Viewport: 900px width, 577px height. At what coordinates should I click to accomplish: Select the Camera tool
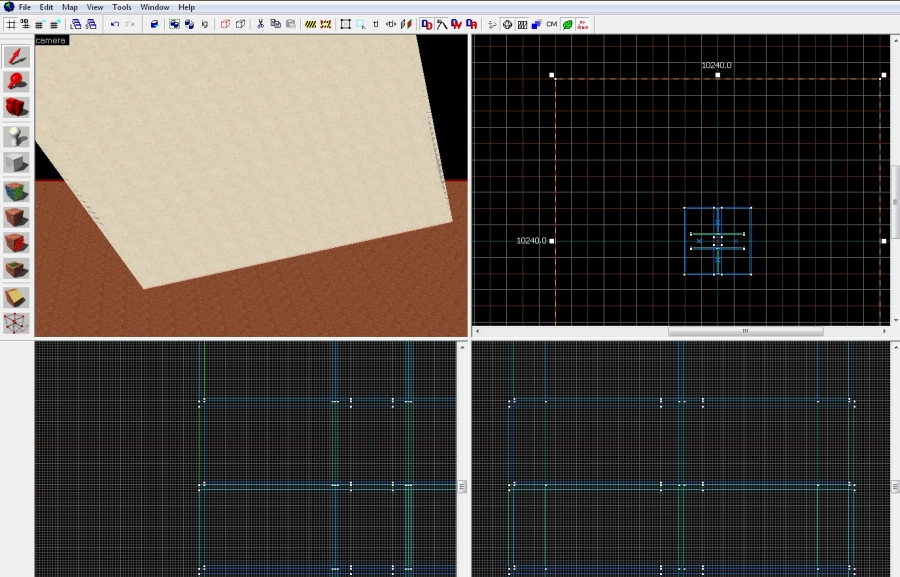[x=16, y=108]
